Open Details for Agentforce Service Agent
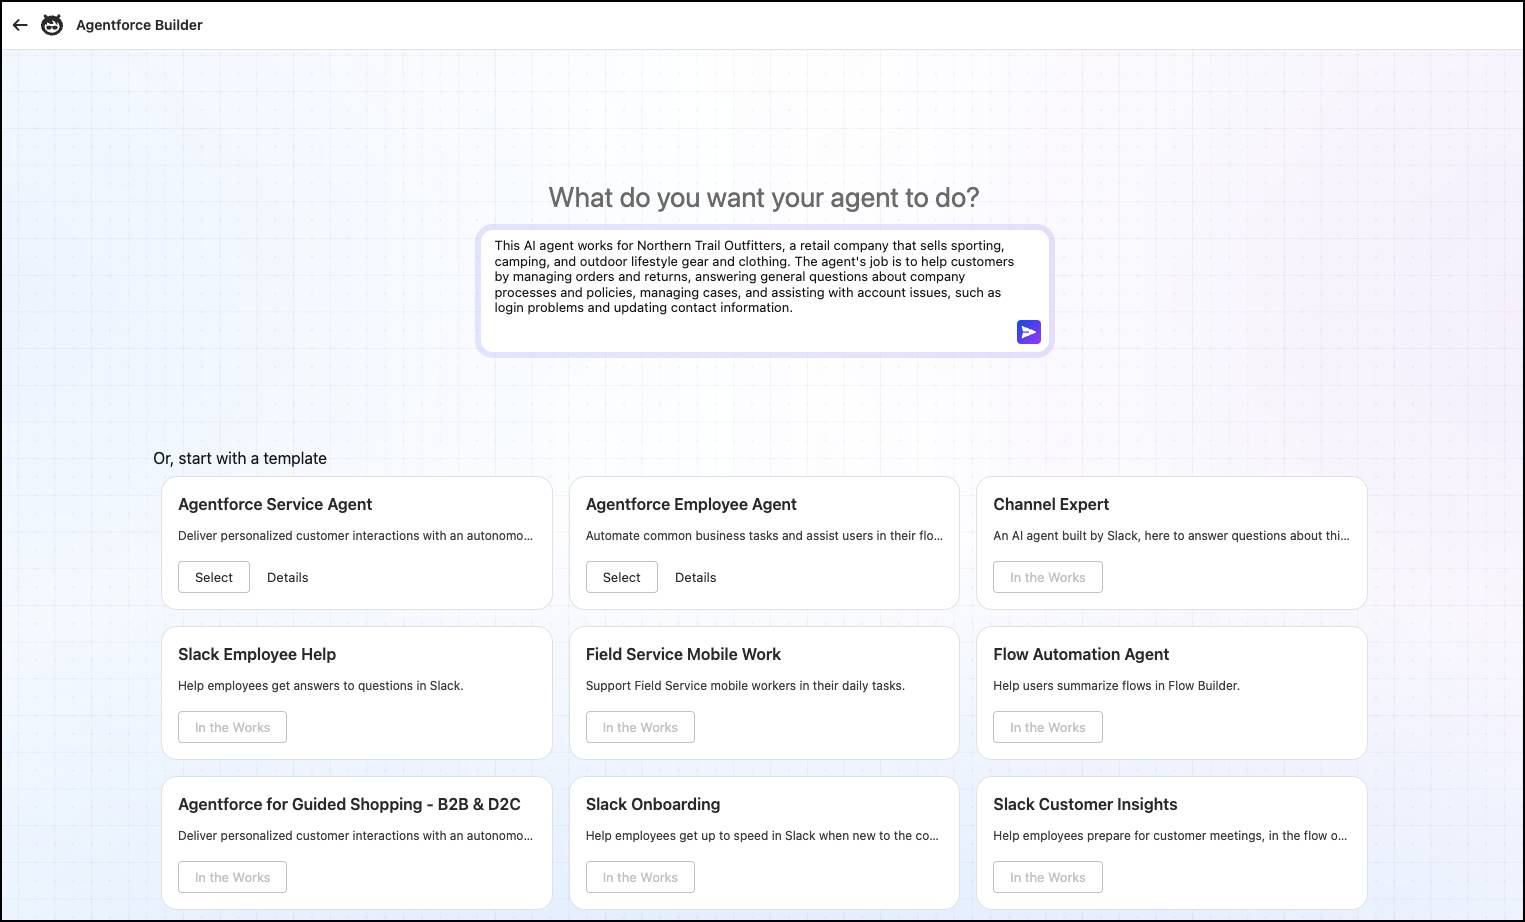Screen dimensions: 1525x922 coord(288,577)
